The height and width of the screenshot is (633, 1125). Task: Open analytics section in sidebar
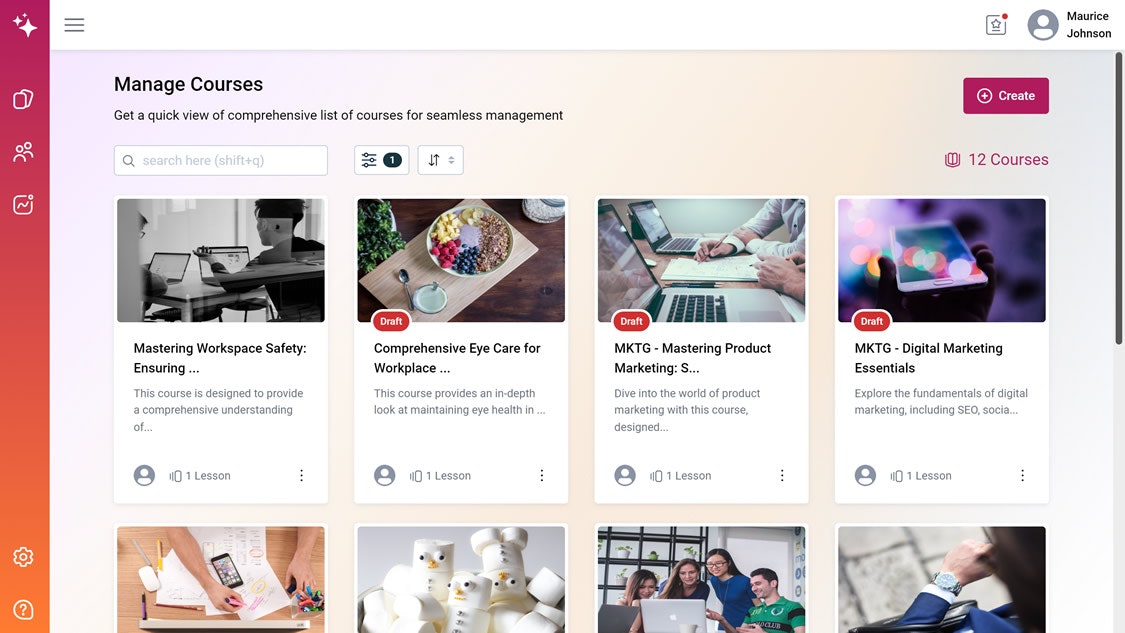click(23, 205)
